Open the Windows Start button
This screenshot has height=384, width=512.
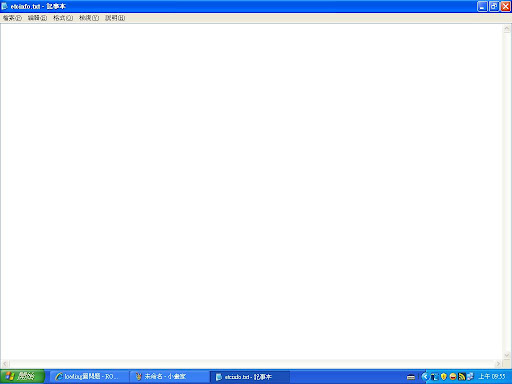22,377
